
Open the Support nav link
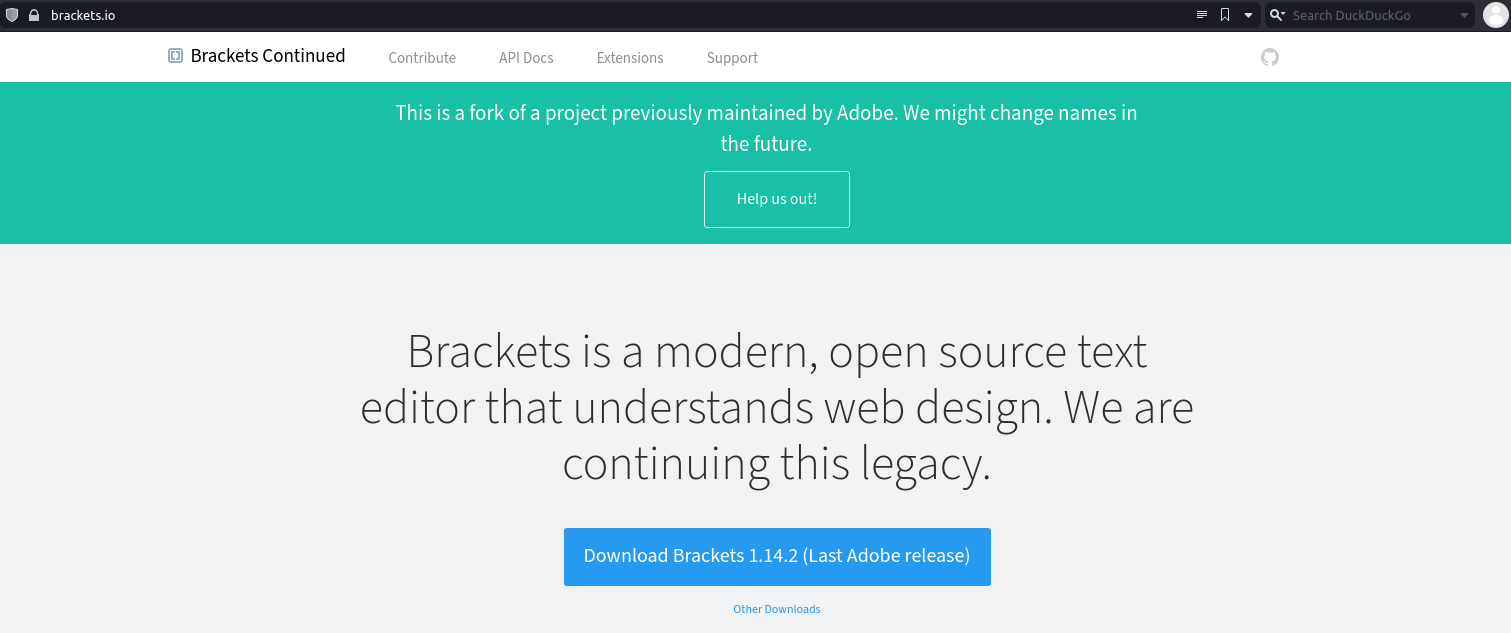pos(732,58)
